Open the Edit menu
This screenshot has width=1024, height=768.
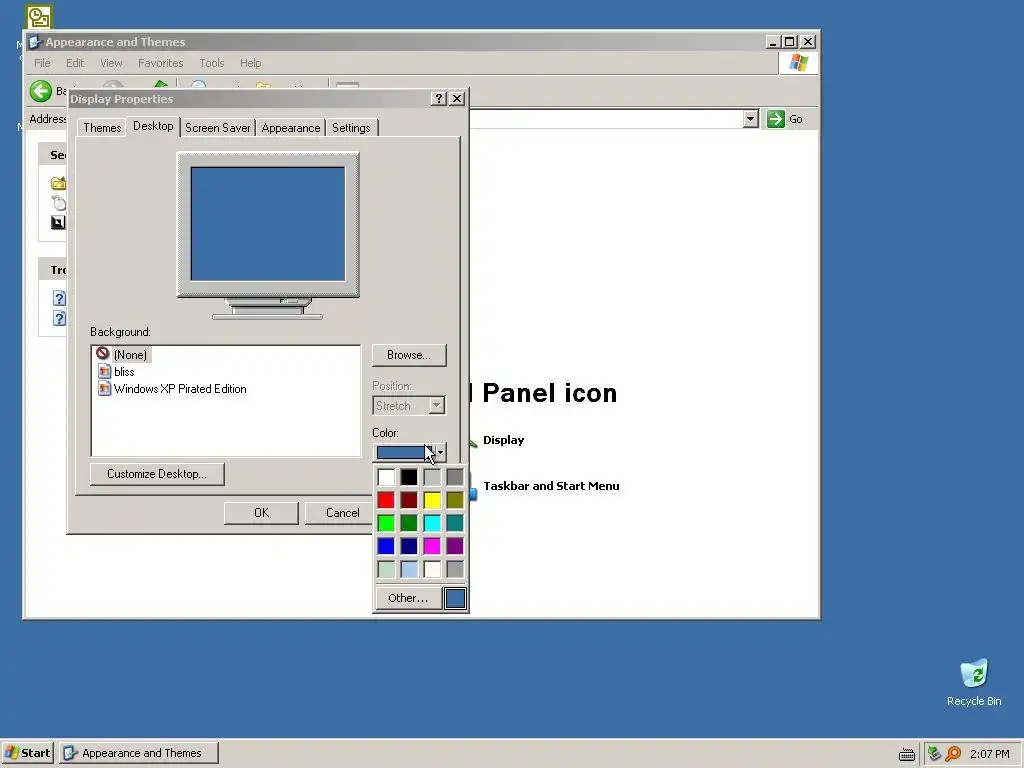(74, 63)
